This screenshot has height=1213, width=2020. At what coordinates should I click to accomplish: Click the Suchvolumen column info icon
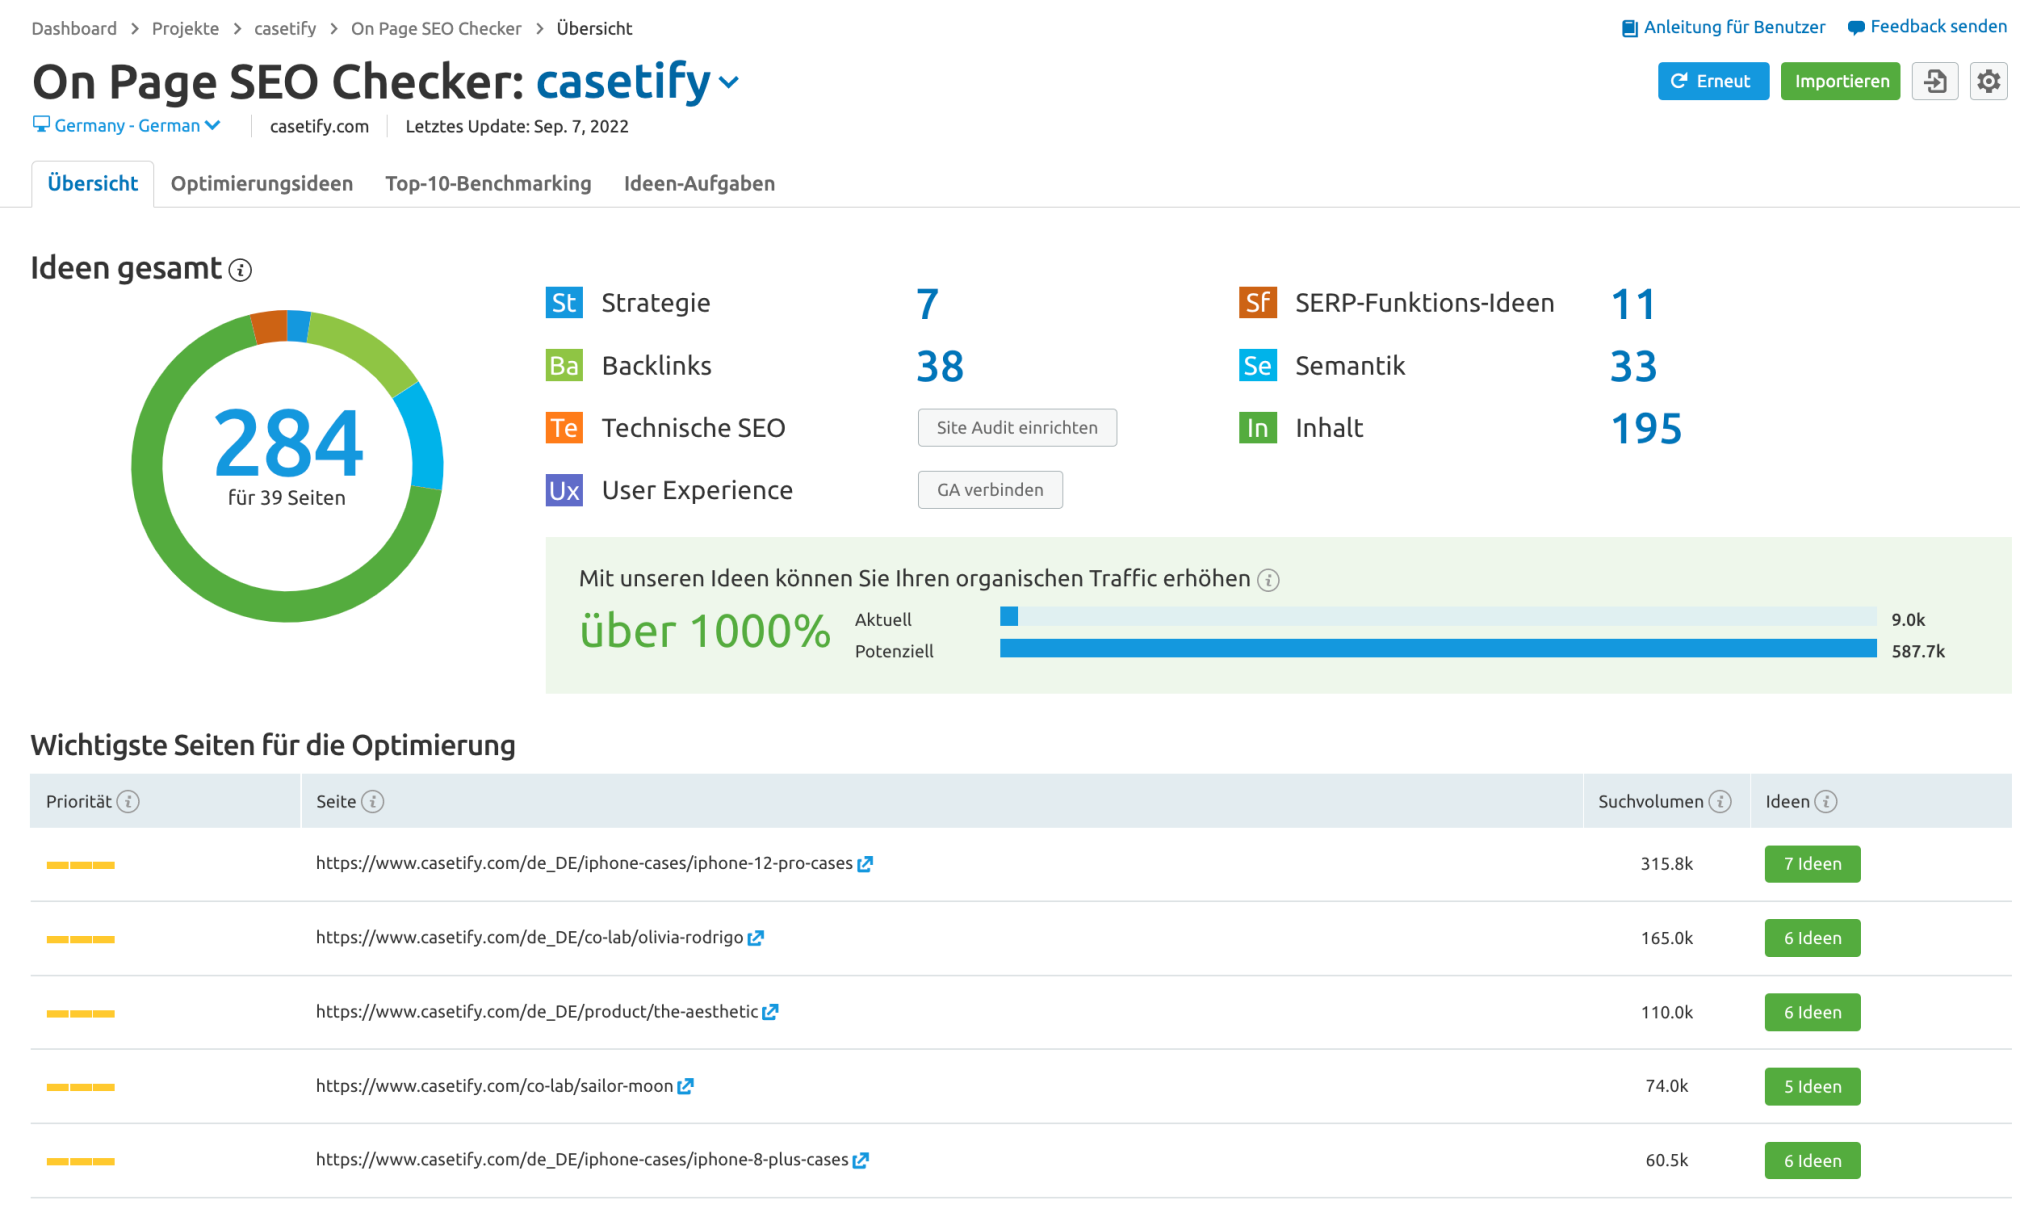[x=1720, y=801]
